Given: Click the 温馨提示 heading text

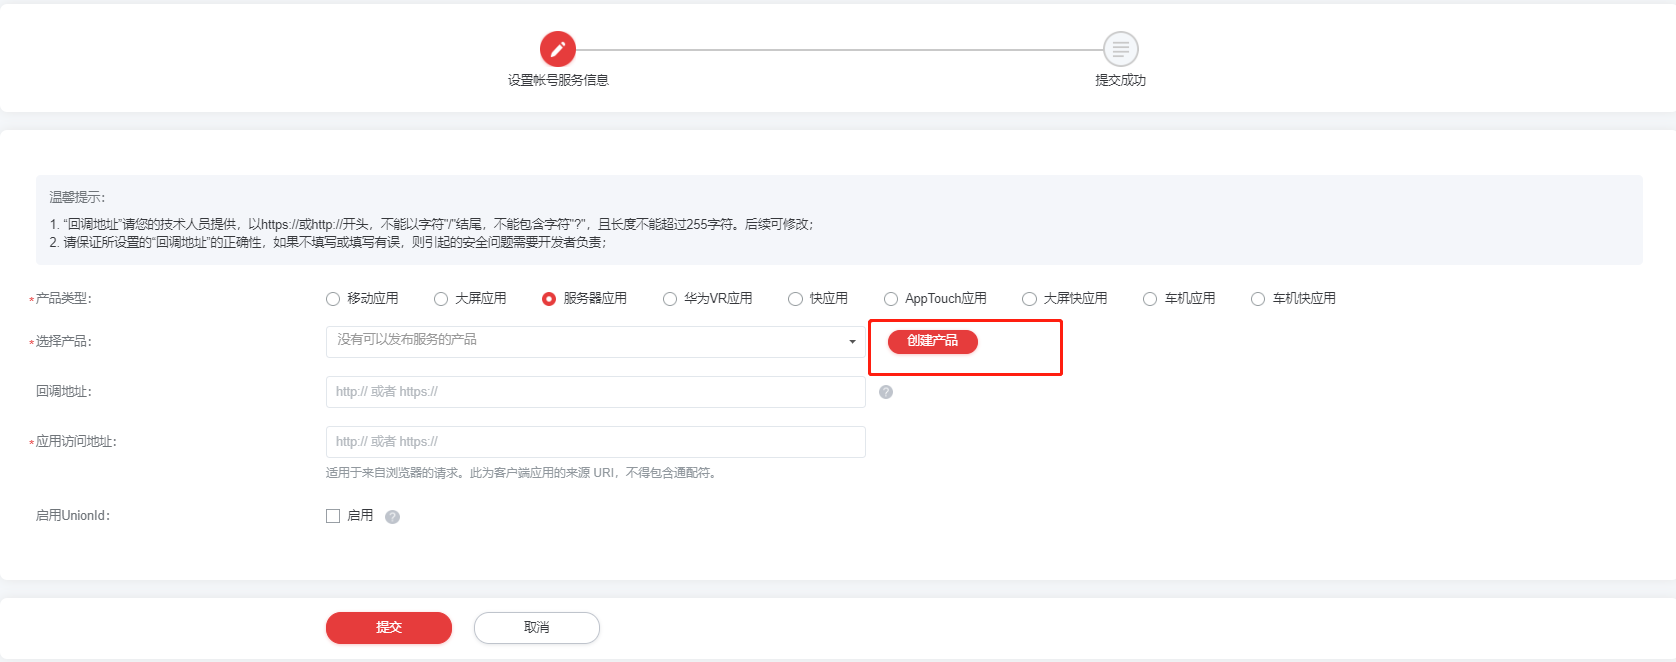Looking at the screenshot, I should pyautogui.click(x=78, y=197).
